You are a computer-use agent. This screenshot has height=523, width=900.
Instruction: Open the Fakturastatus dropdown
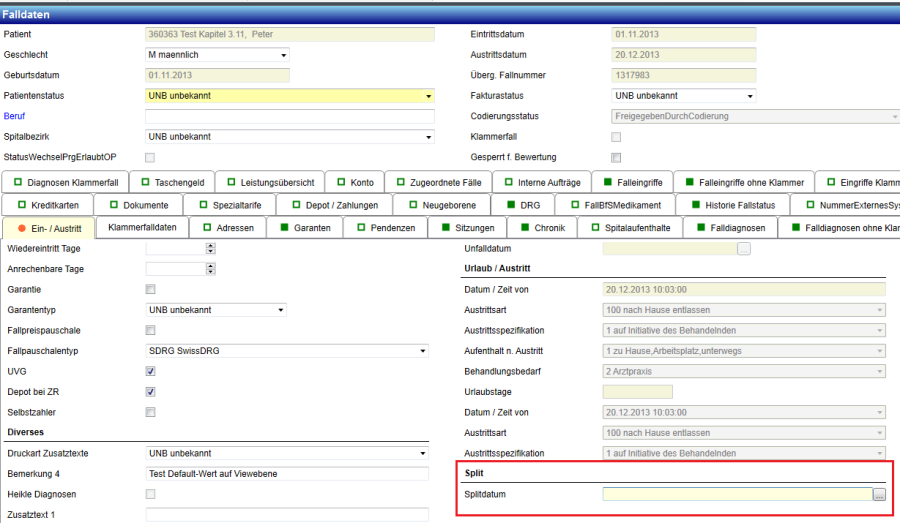(x=750, y=96)
